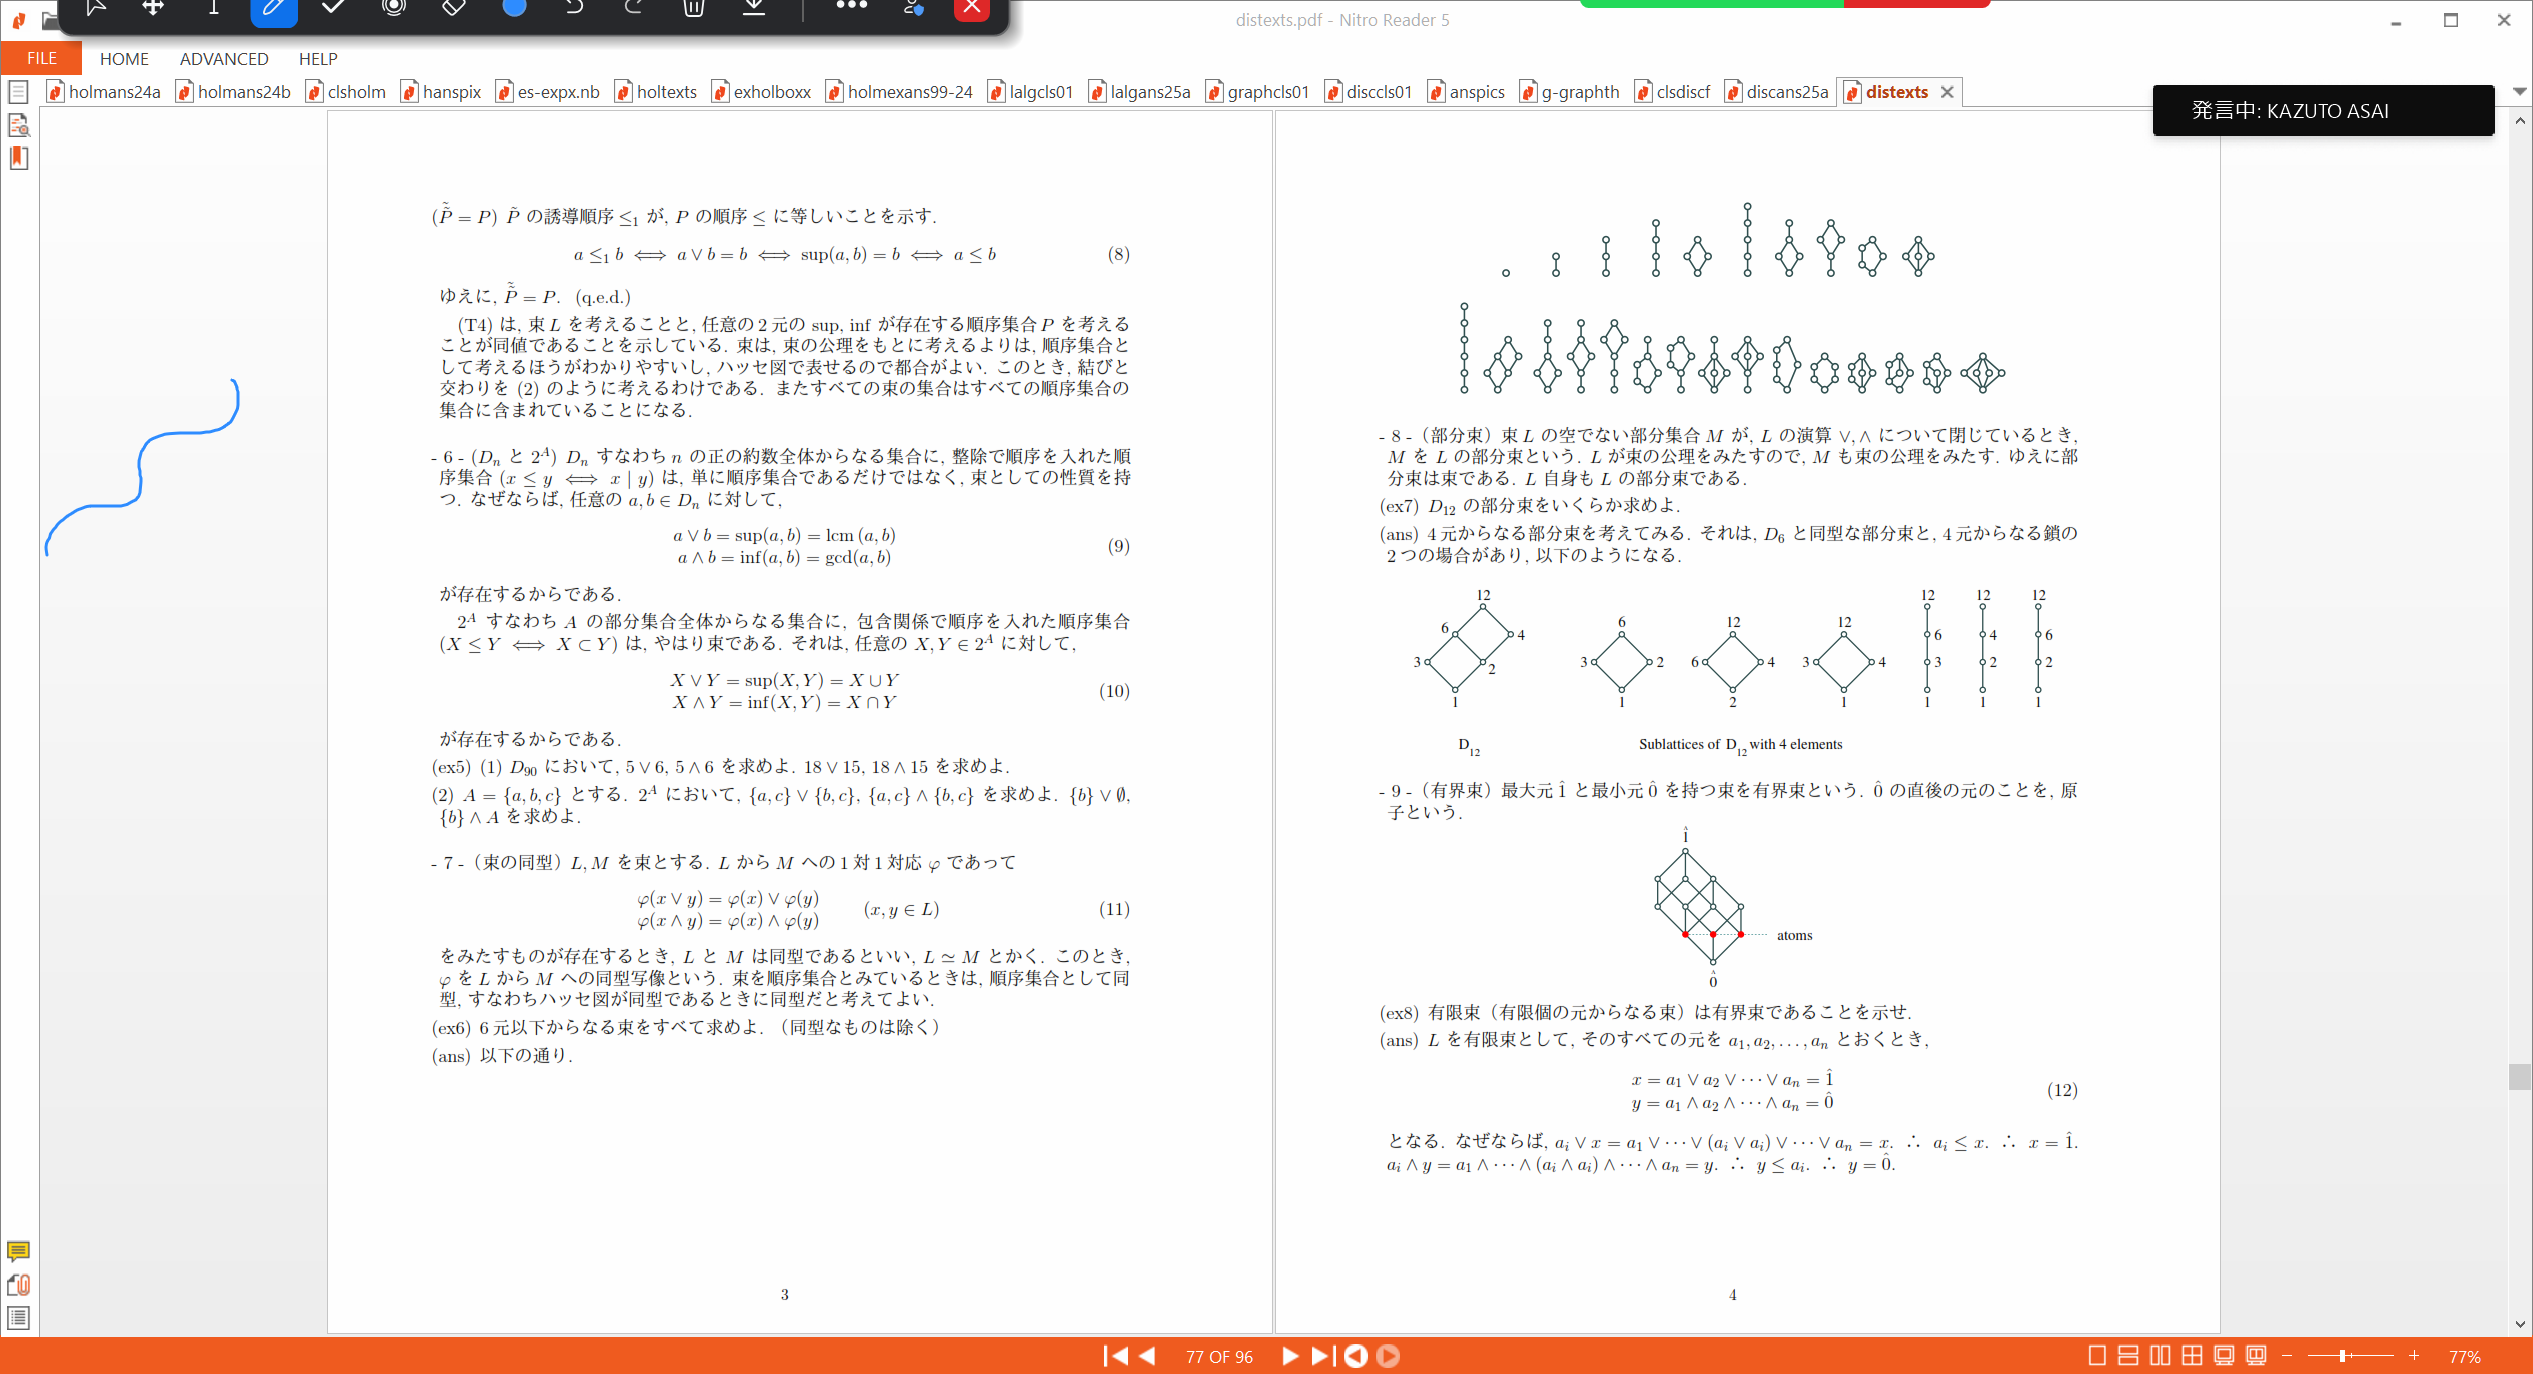Close the distexts document tab
Viewport: 2533px width, 1374px height.
tap(1947, 92)
